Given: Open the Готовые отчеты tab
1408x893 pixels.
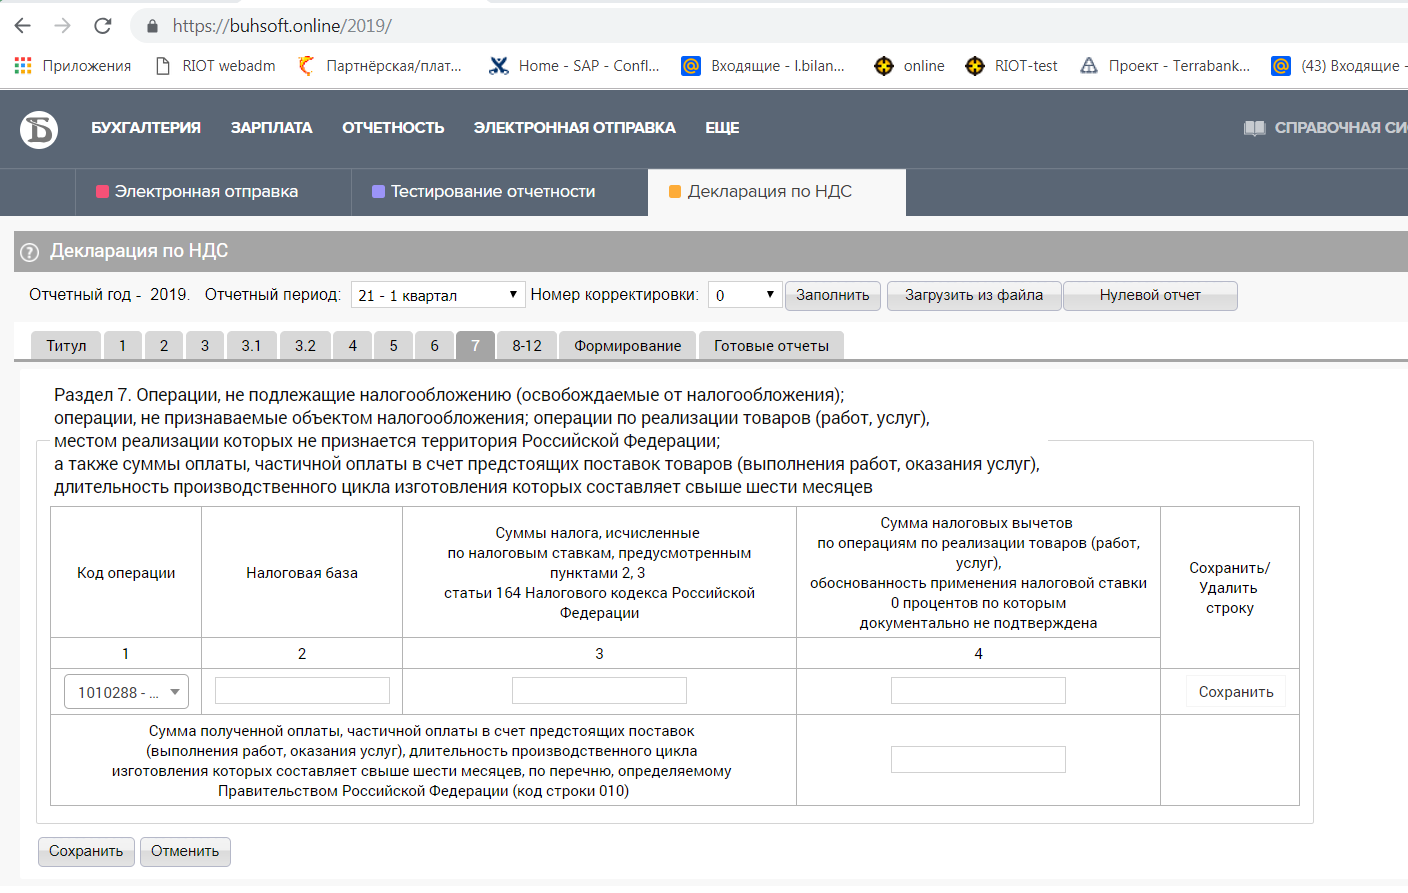Looking at the screenshot, I should [771, 345].
